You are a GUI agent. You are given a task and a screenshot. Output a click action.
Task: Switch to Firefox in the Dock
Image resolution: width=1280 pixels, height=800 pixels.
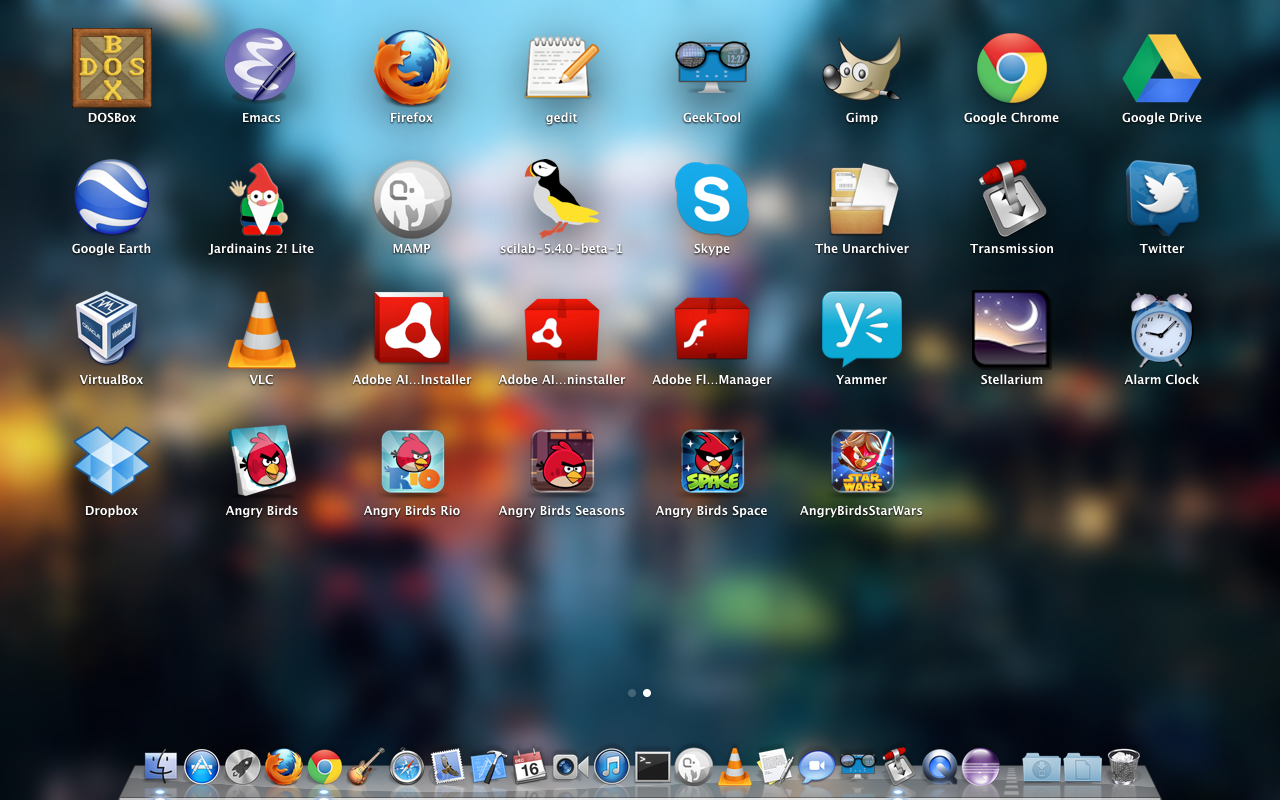click(284, 767)
